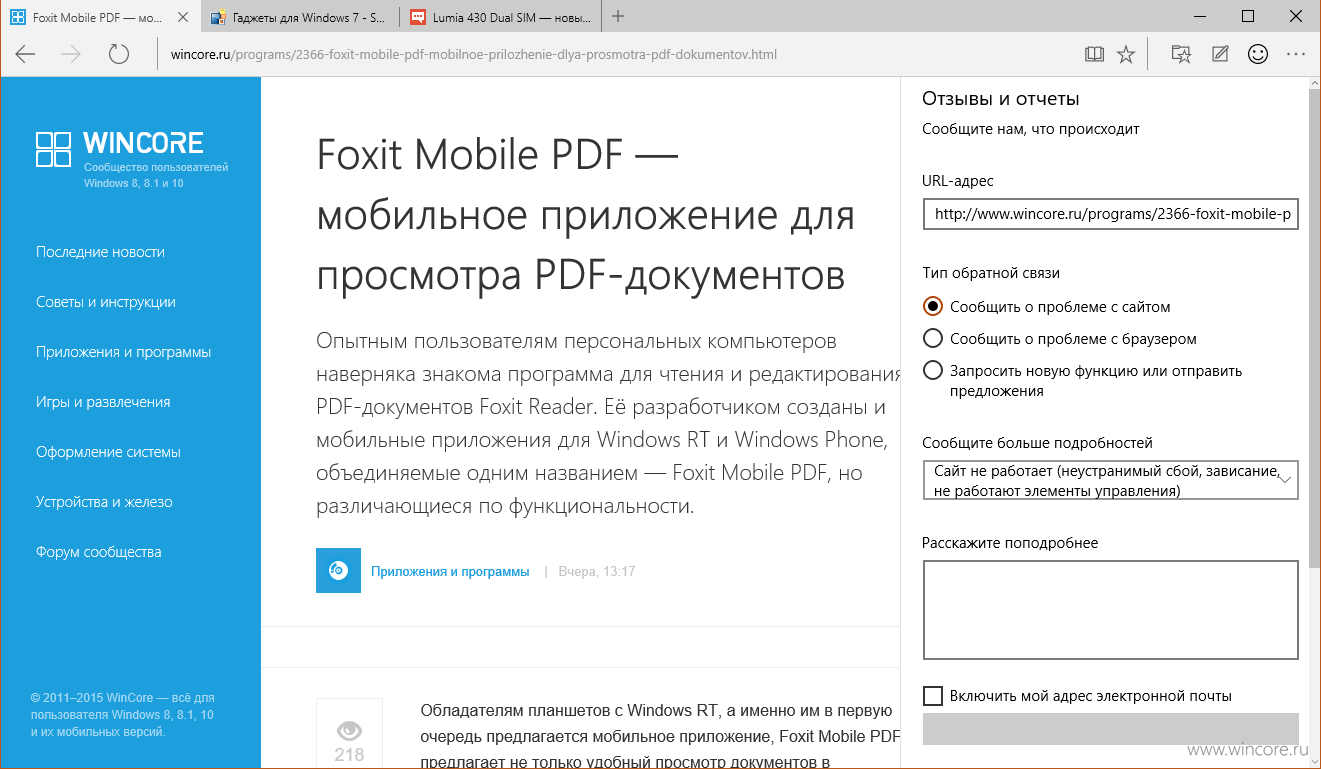Click the Гаджеты для Windows 7 tab favicon
Image resolution: width=1321 pixels, height=769 pixels.
point(218,17)
